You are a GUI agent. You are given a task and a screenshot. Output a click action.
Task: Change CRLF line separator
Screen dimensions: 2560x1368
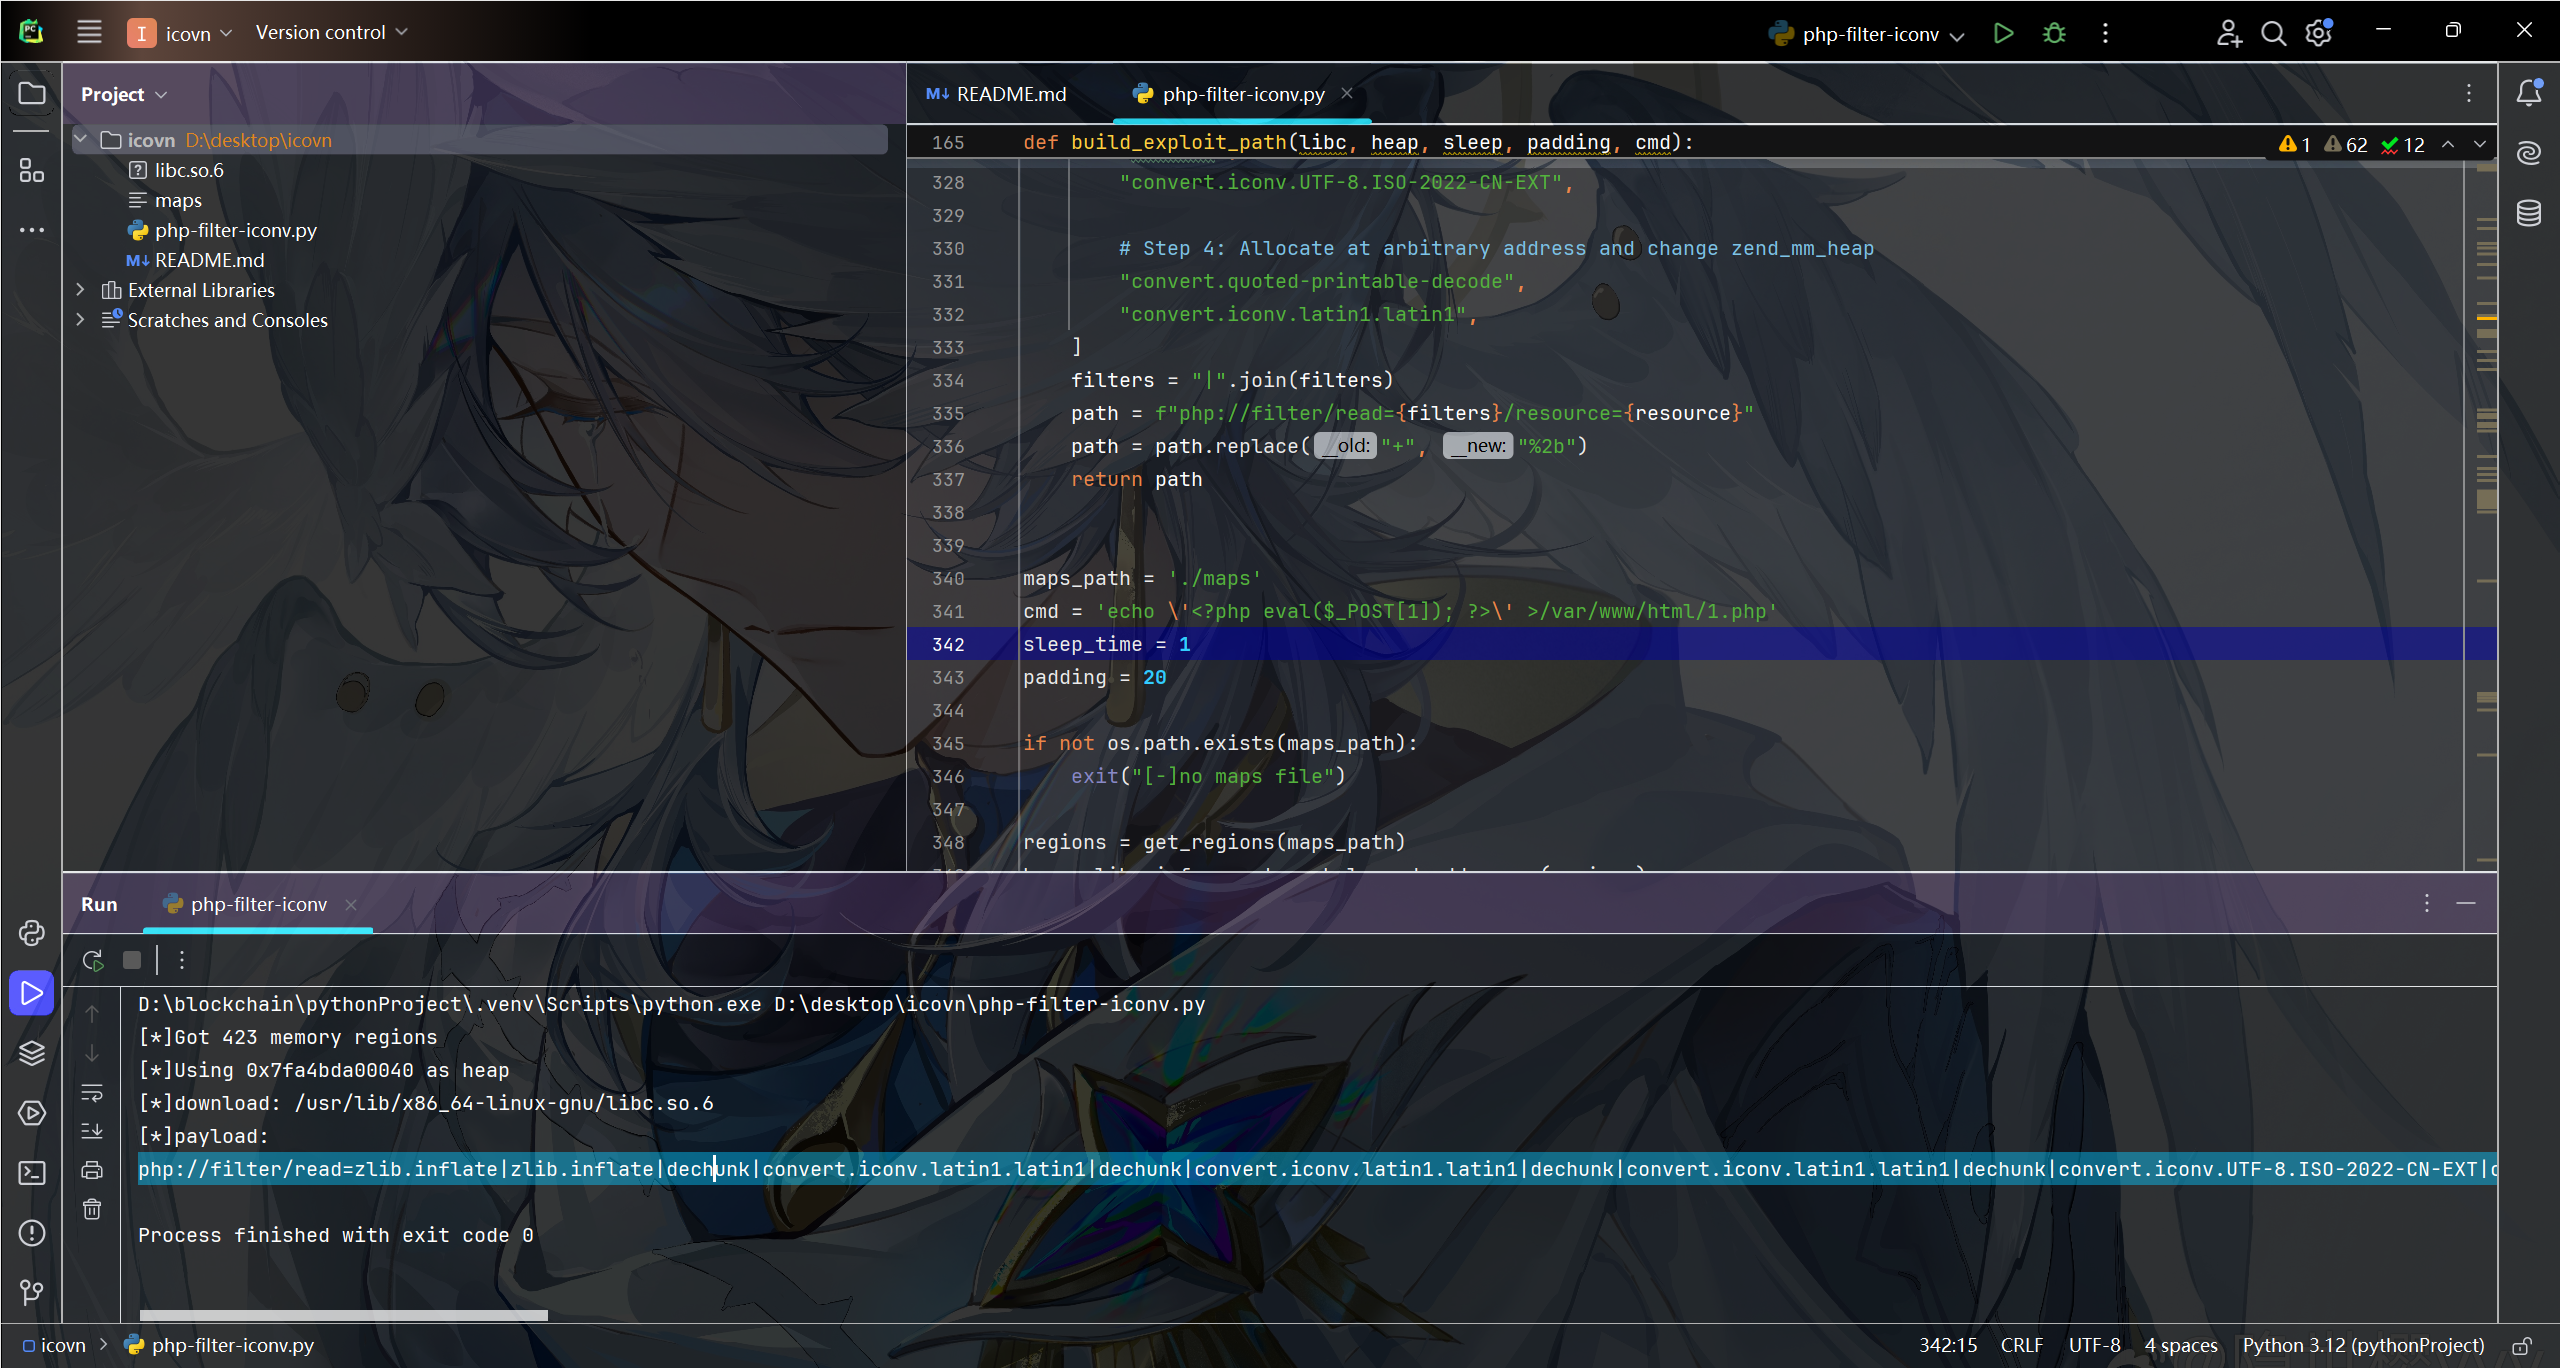click(2021, 1346)
